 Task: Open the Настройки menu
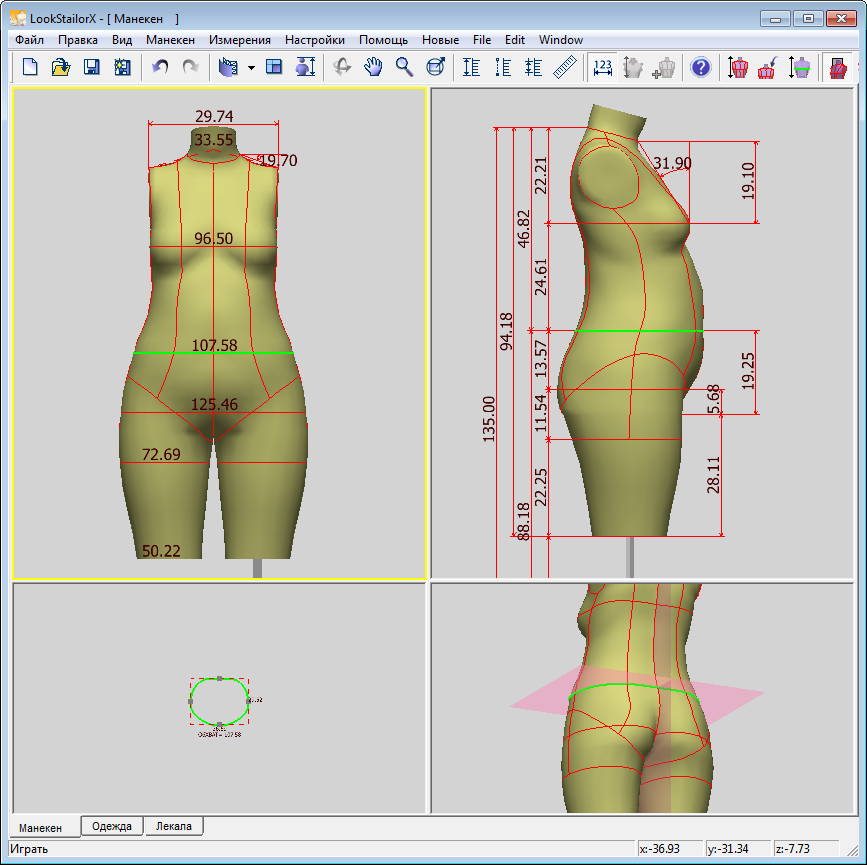[314, 40]
